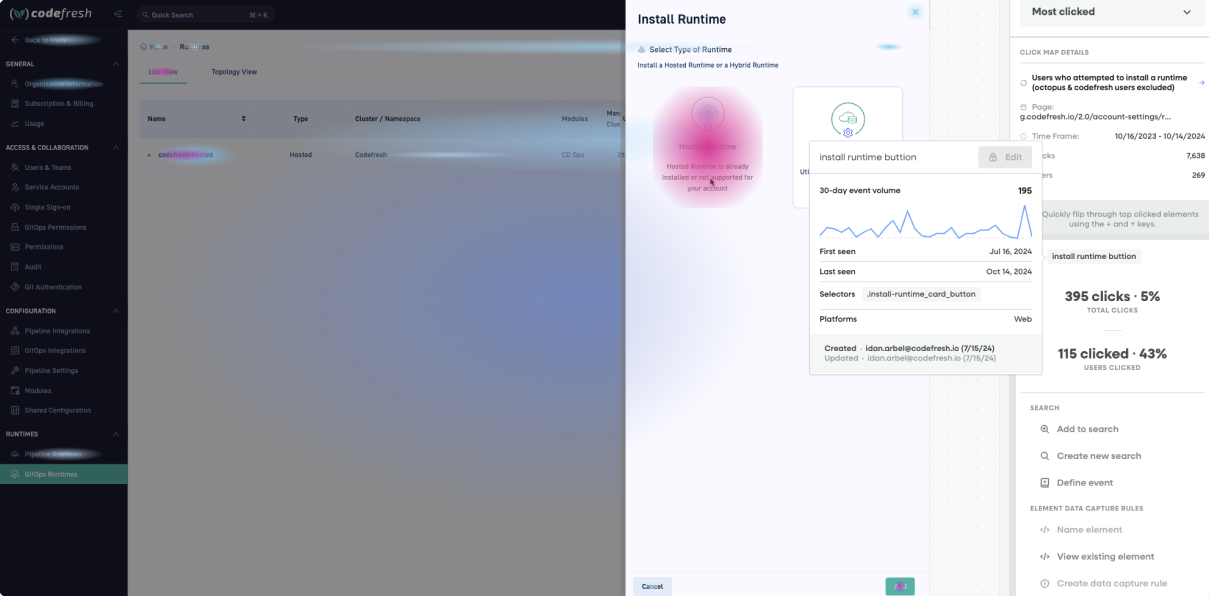Click the Quick Search field
1209x596 pixels.
pyautogui.click(x=203, y=15)
